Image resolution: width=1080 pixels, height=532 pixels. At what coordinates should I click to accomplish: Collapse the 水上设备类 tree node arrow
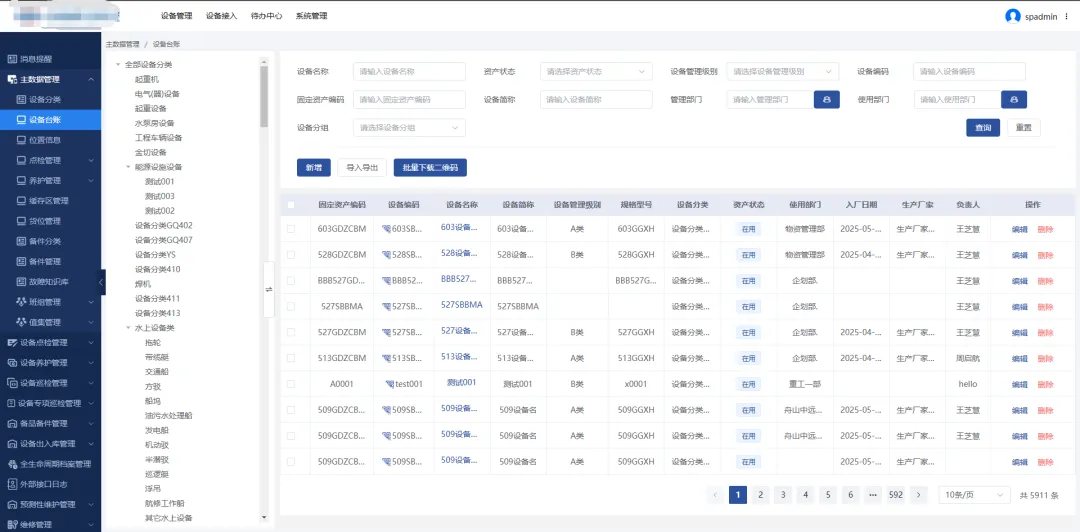coord(128,328)
